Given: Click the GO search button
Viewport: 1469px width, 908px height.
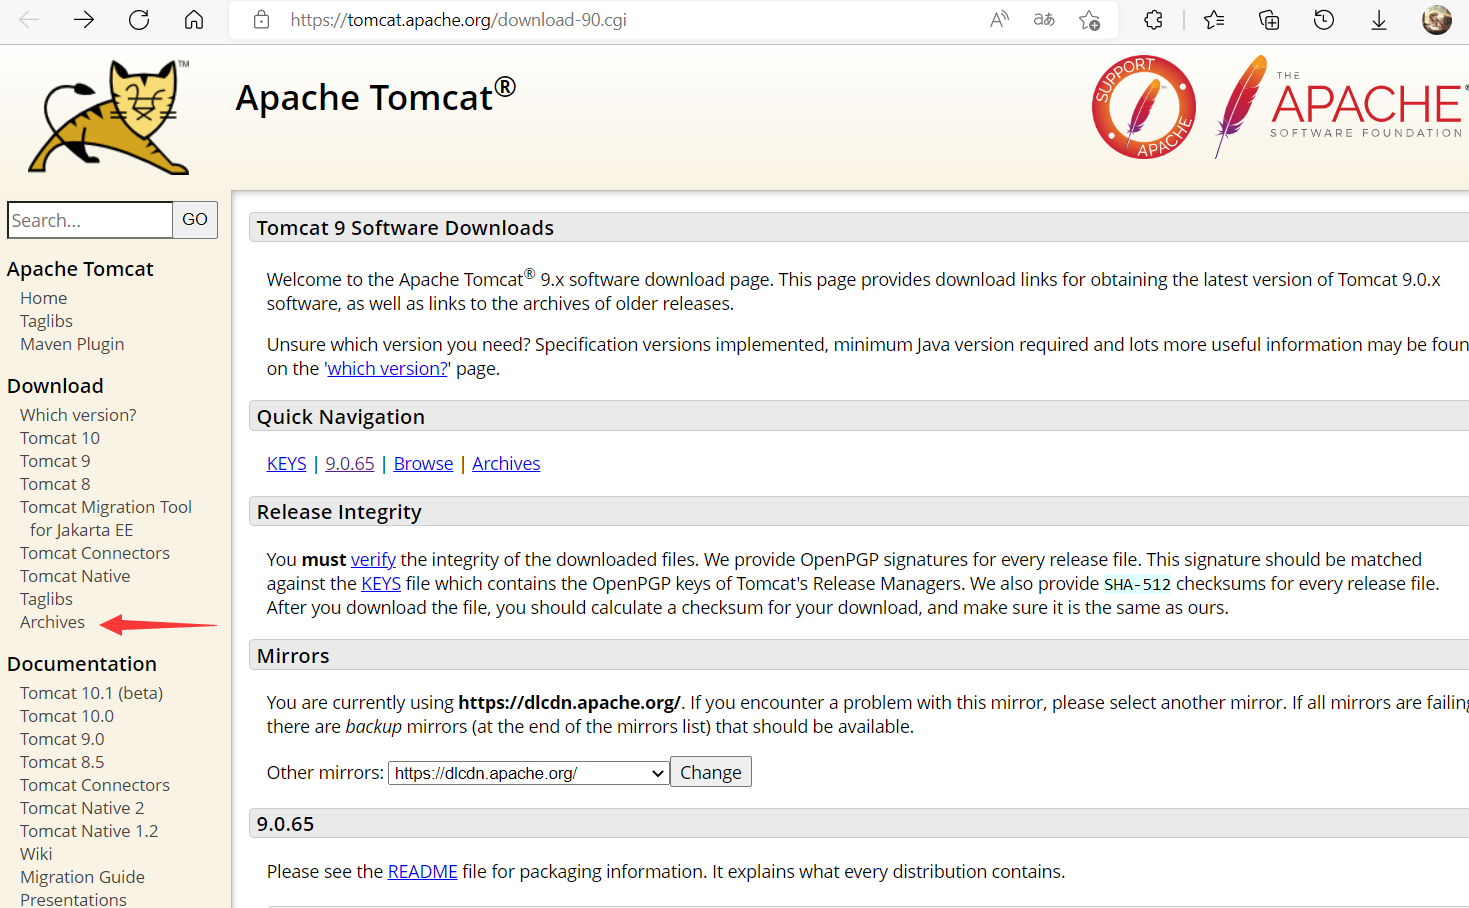Looking at the screenshot, I should pyautogui.click(x=195, y=220).
